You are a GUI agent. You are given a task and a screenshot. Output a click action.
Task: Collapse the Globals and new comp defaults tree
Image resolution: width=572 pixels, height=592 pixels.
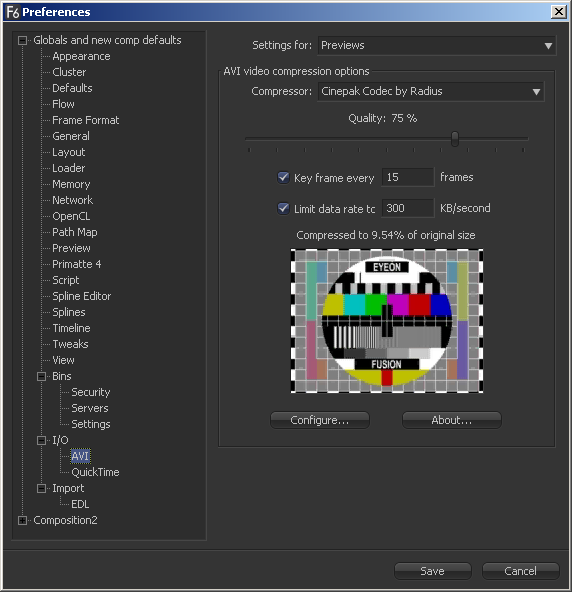pos(23,40)
